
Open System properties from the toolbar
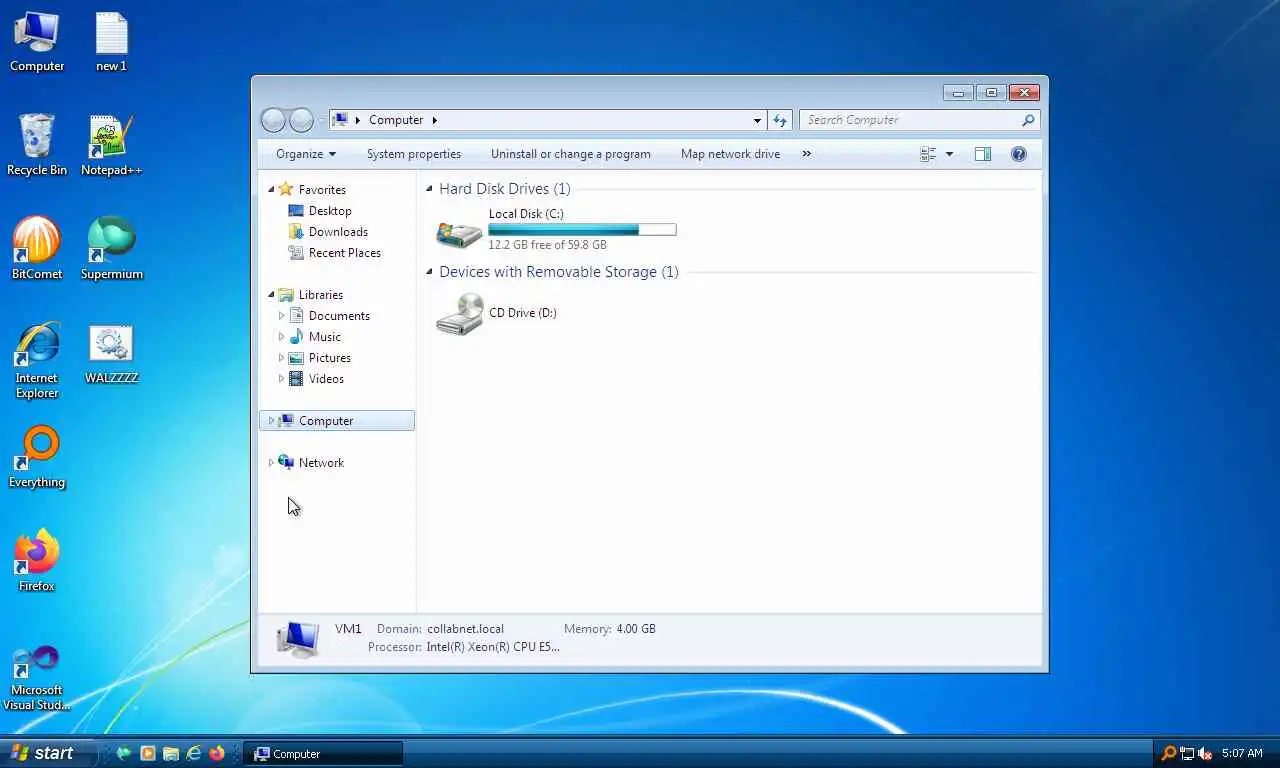(x=414, y=154)
